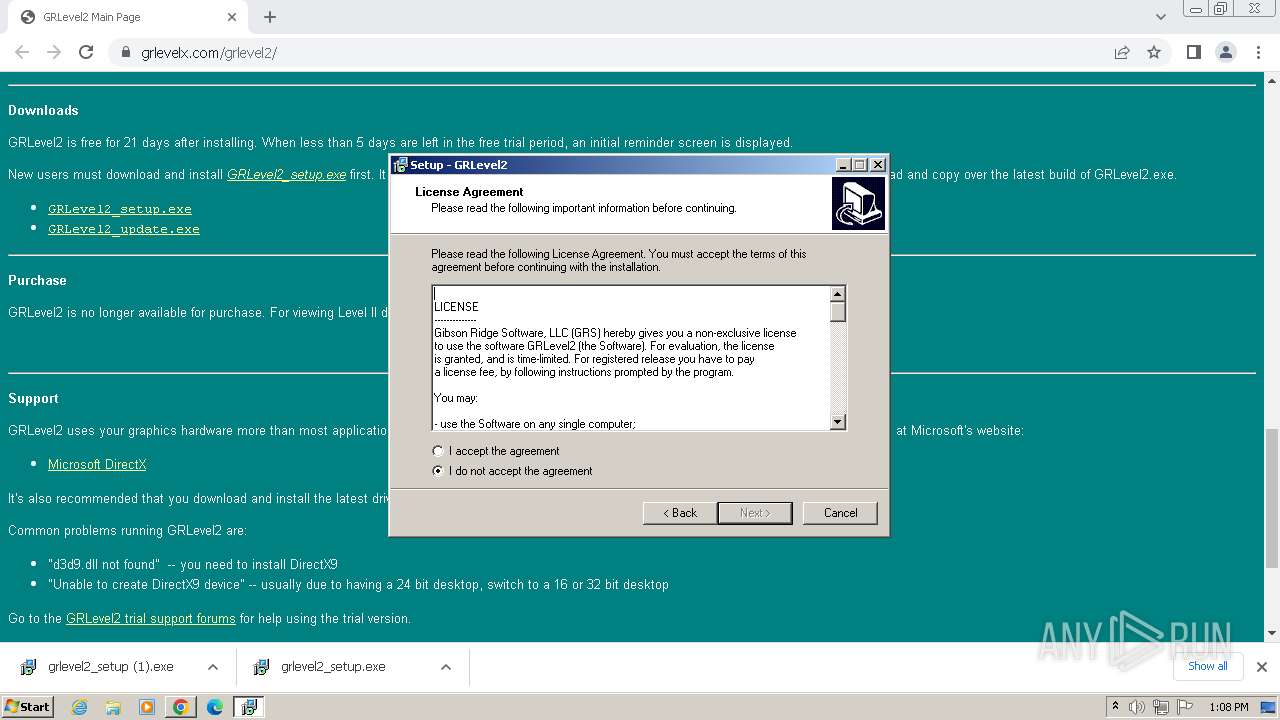Open GRLevel2 trial support forums link
This screenshot has width=1280, height=720.
point(151,618)
